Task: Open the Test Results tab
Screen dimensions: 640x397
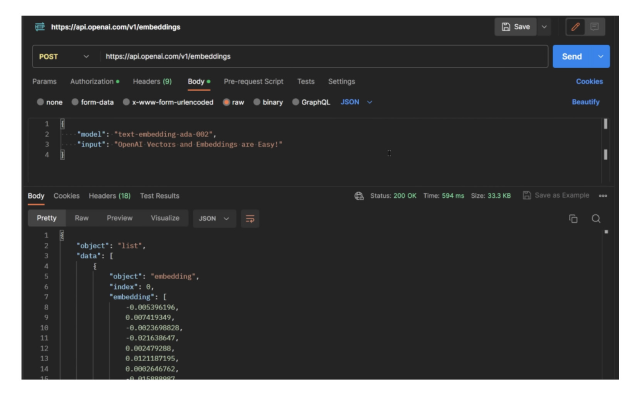Action: [x=160, y=196]
